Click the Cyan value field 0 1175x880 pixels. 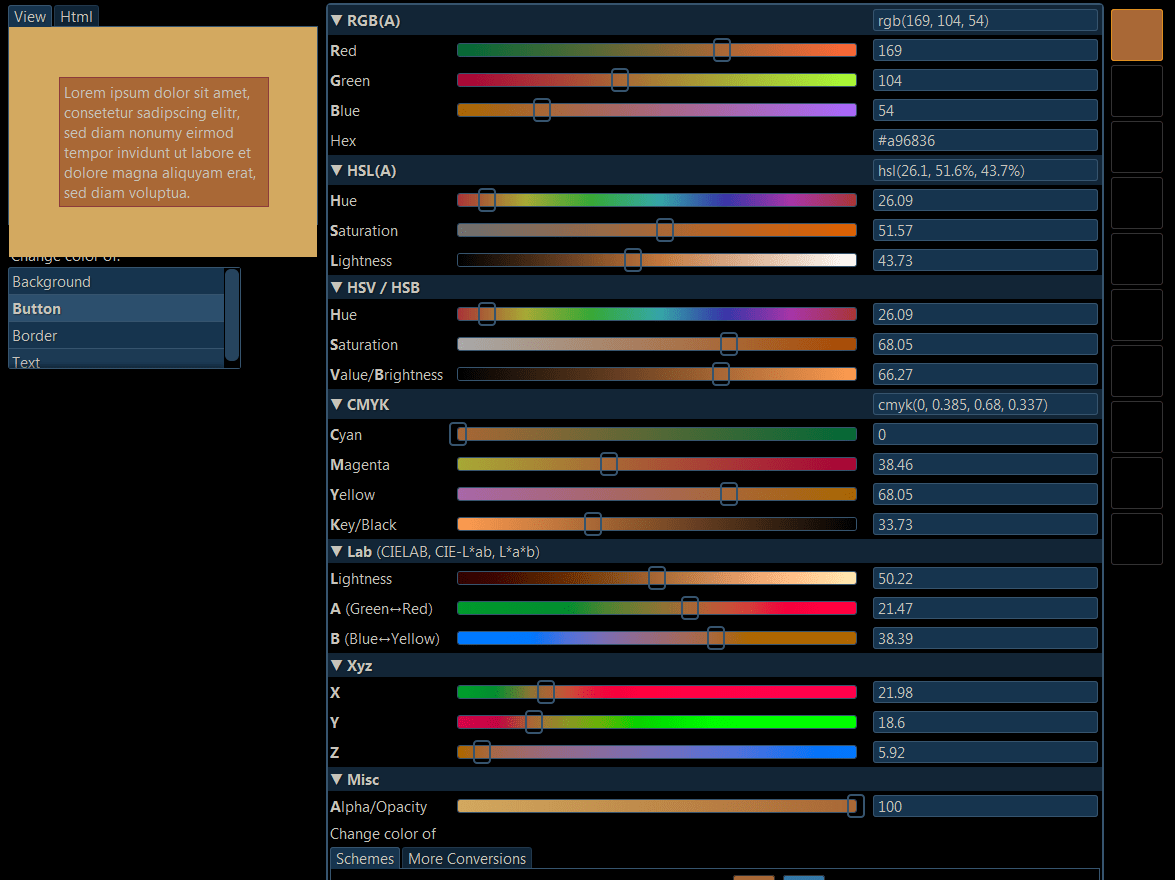[x=985, y=435]
